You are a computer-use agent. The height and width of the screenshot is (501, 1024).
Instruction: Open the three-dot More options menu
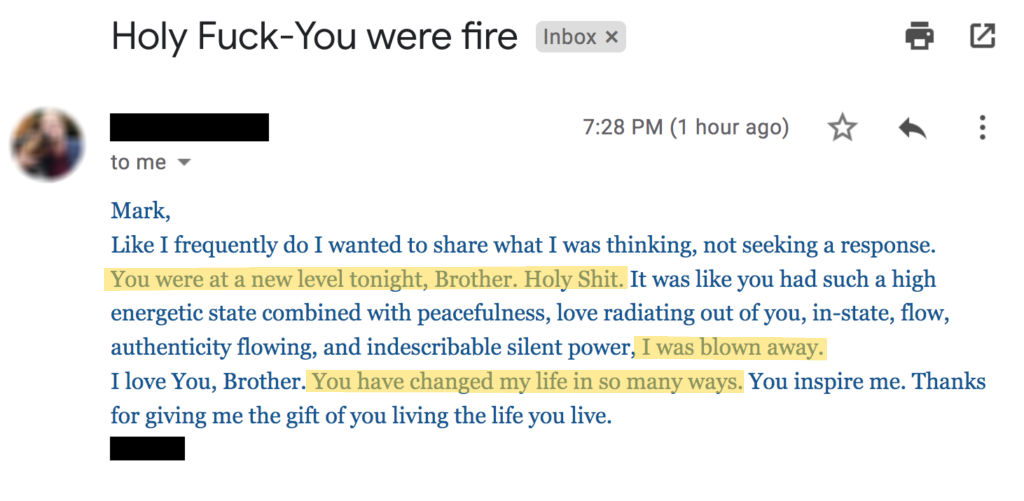[982, 128]
